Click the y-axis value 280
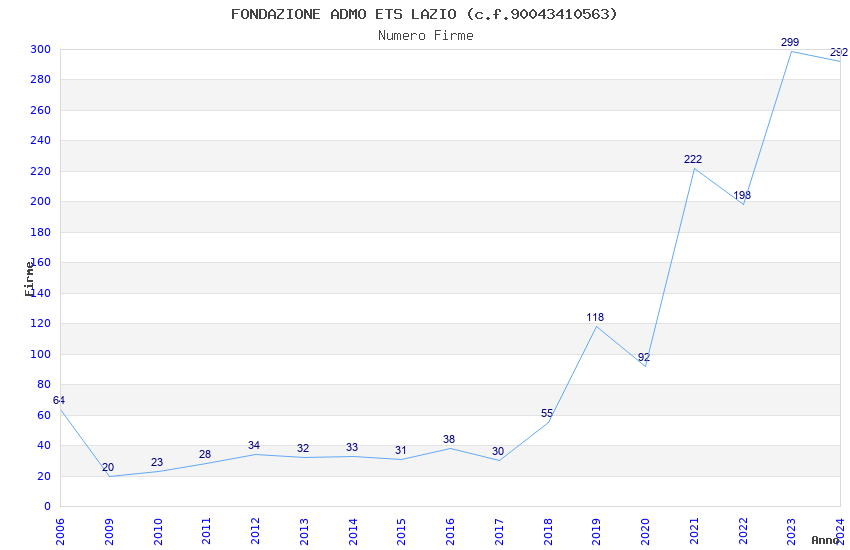This screenshot has height=550, width=850. [41, 80]
